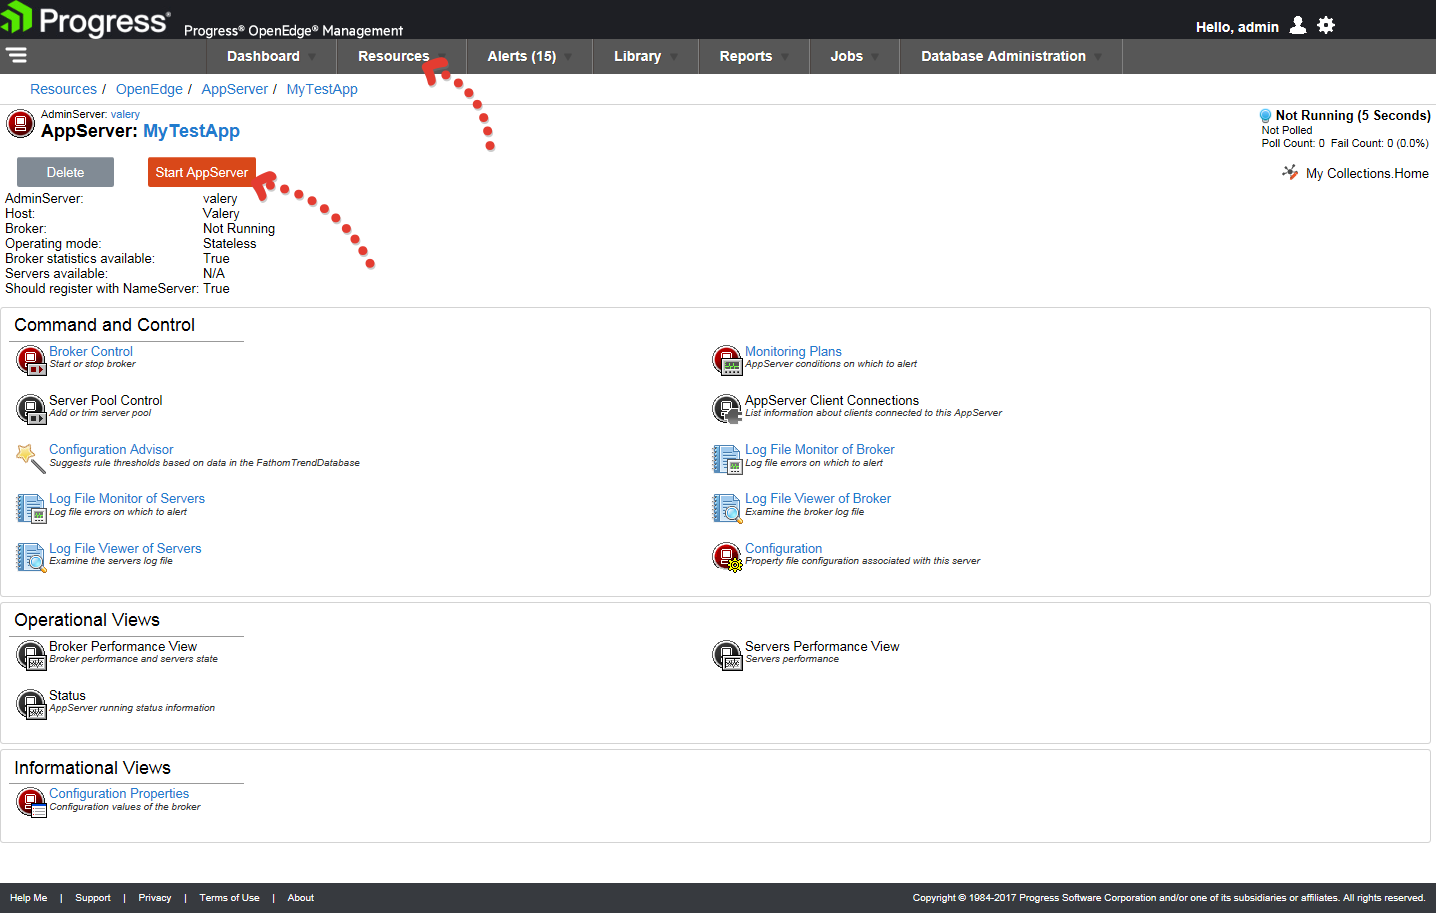Viewport: 1436px width, 913px height.
Task: Click the Log File Viewer of Broker icon
Action: point(727,508)
